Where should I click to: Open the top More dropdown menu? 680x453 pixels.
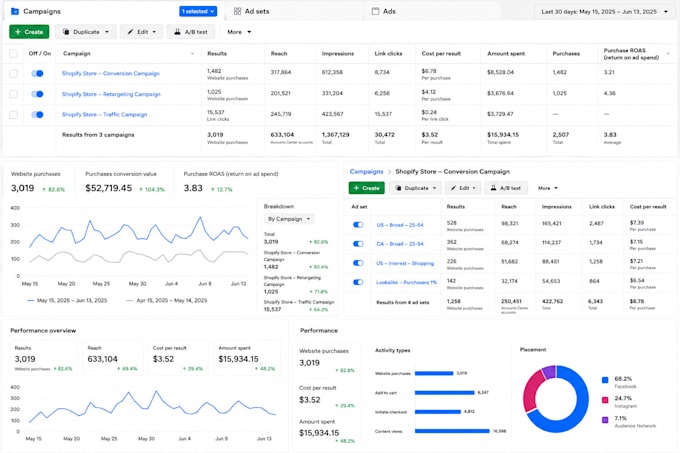click(239, 32)
